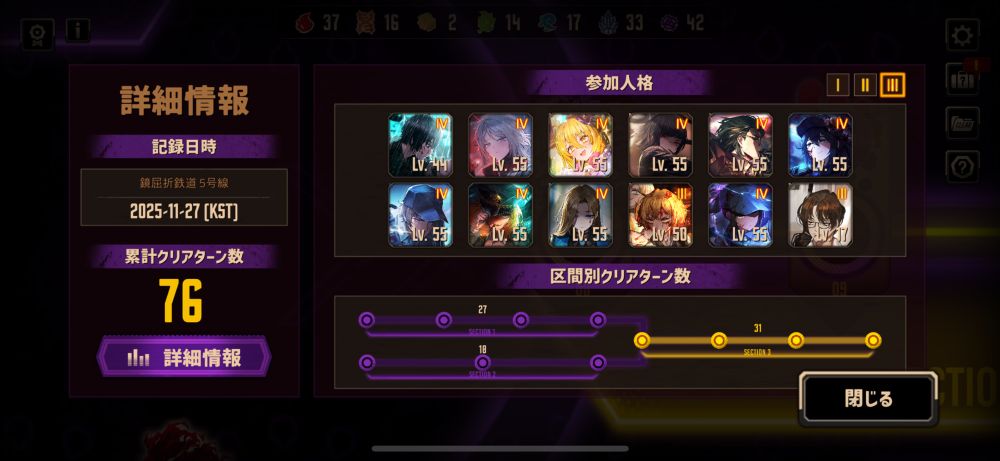The width and height of the screenshot is (1000, 461).
Task: Open the gift box icon with notification
Action: coord(962,78)
